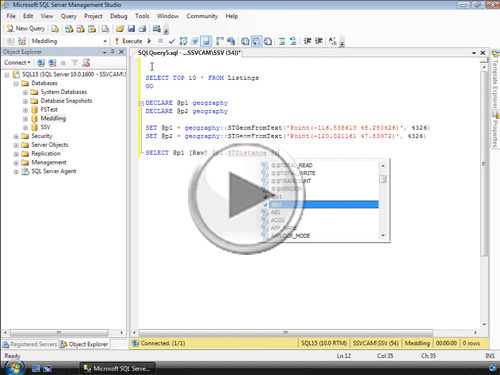Viewport: 500px width, 375px height.
Task: Toggle auto-hide pin on Object Explorer
Action: (x=112, y=52)
